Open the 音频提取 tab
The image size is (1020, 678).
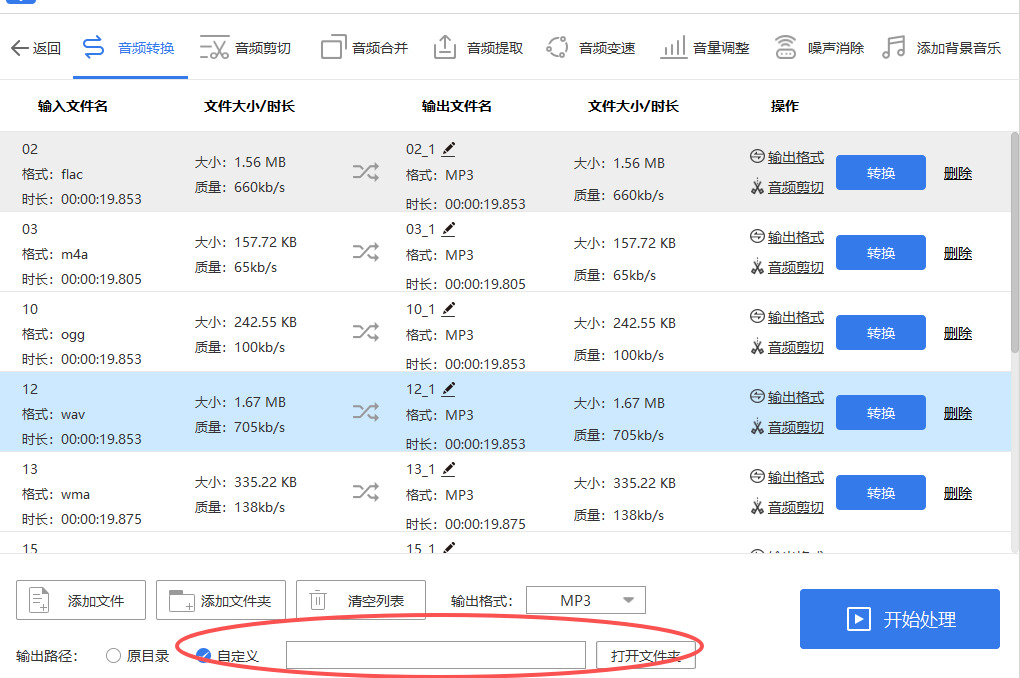pos(478,47)
